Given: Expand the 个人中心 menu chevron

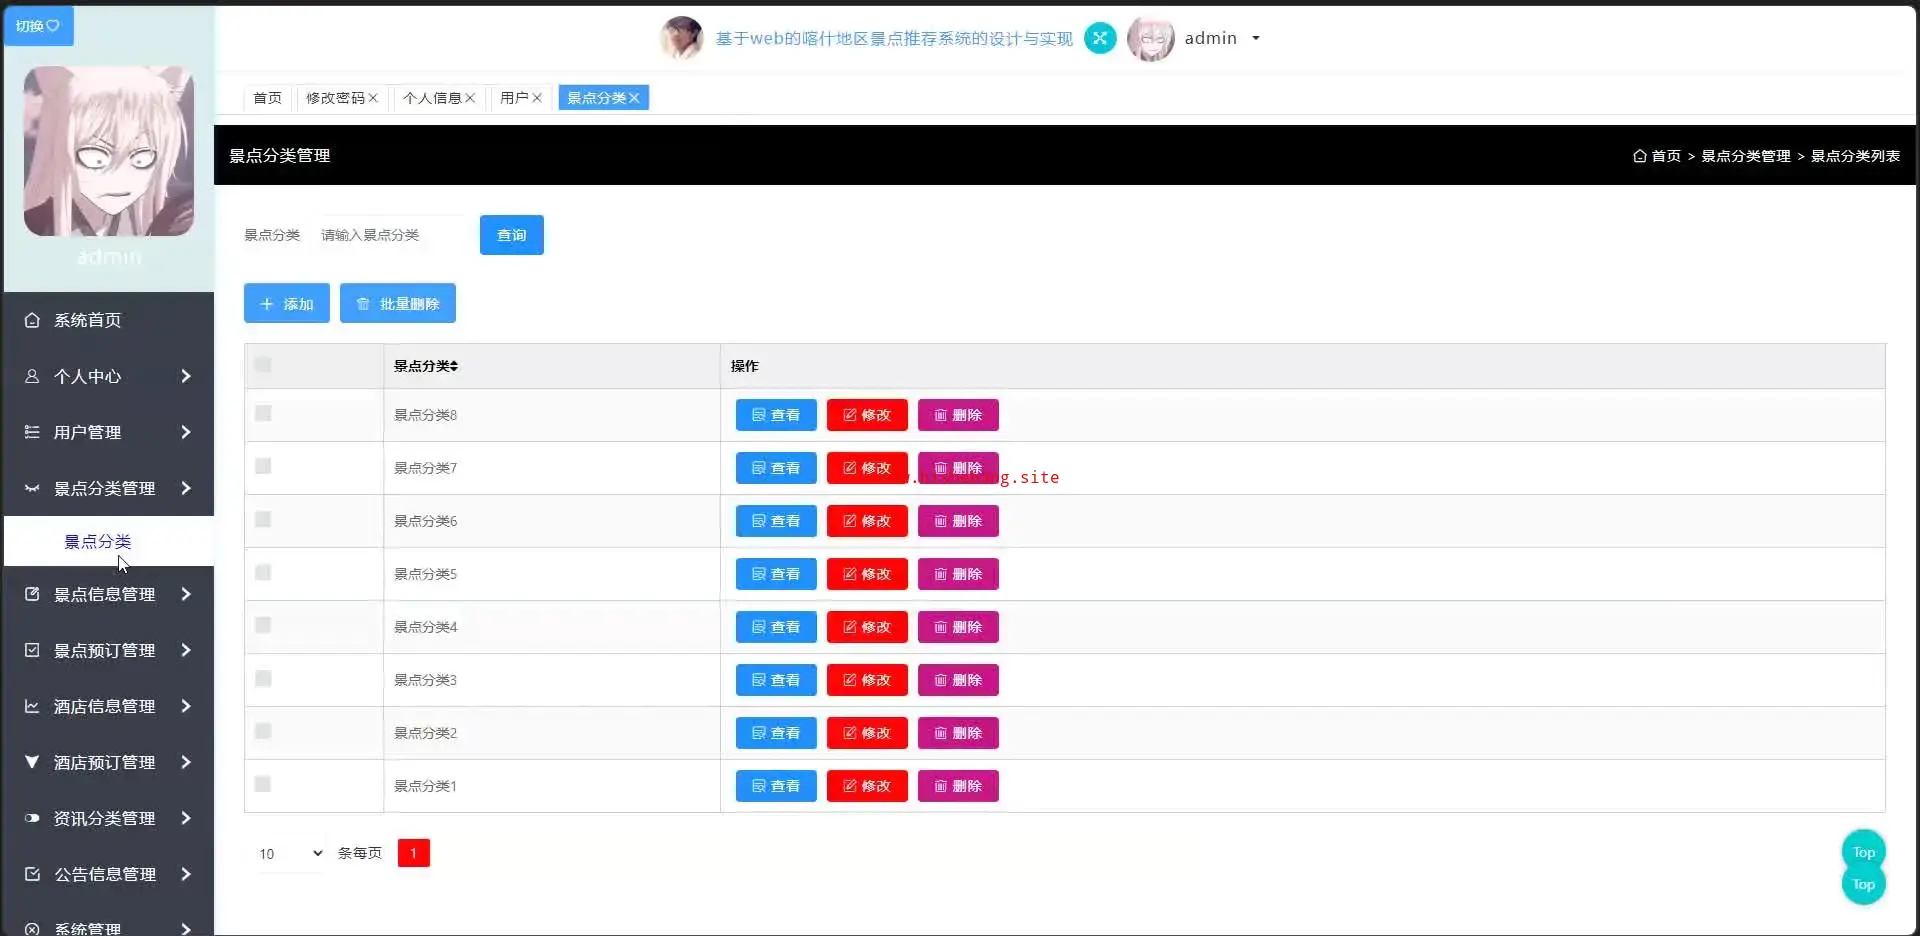Looking at the screenshot, I should click(x=186, y=376).
